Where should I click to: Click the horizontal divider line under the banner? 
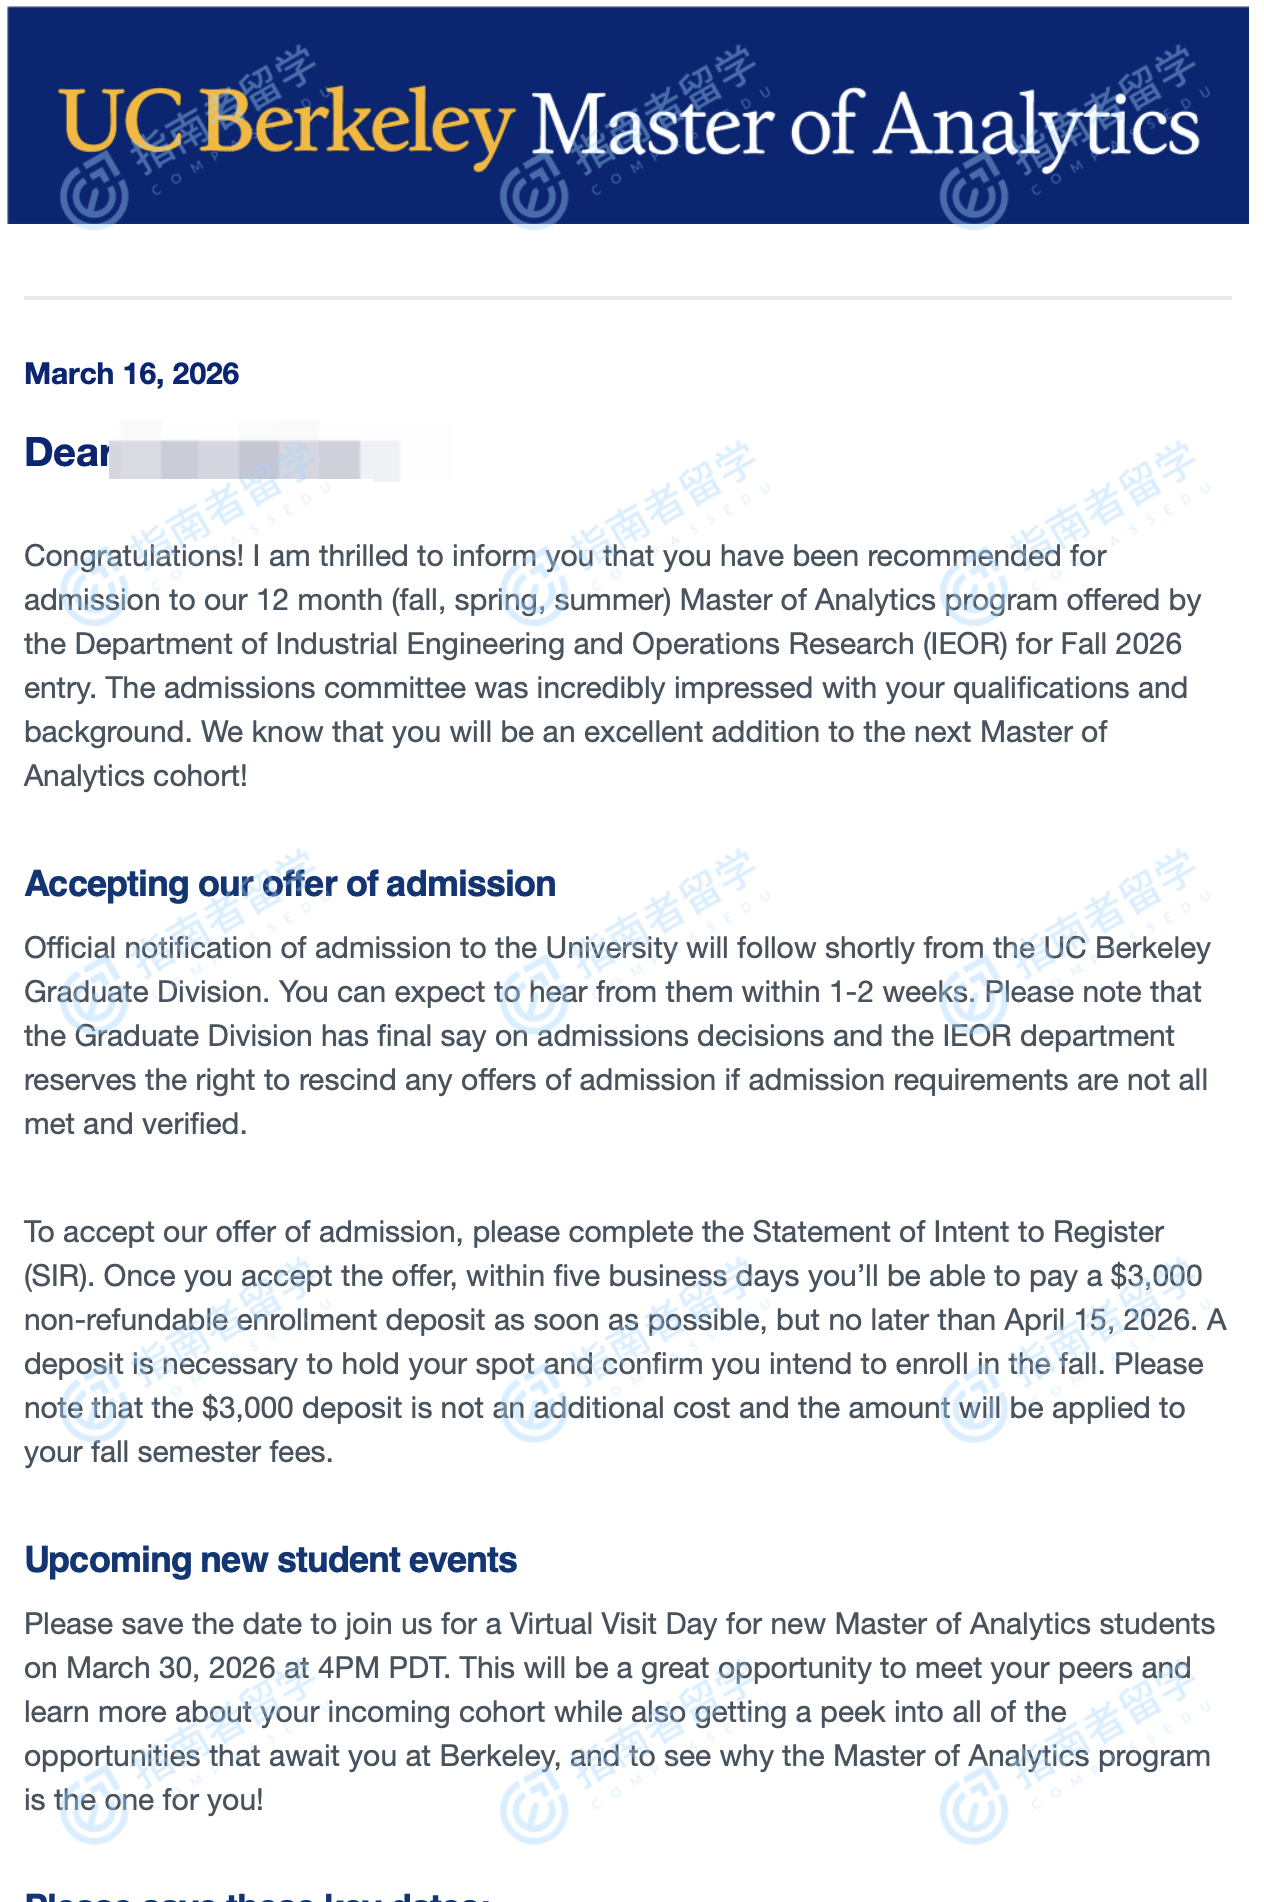coord(628,298)
